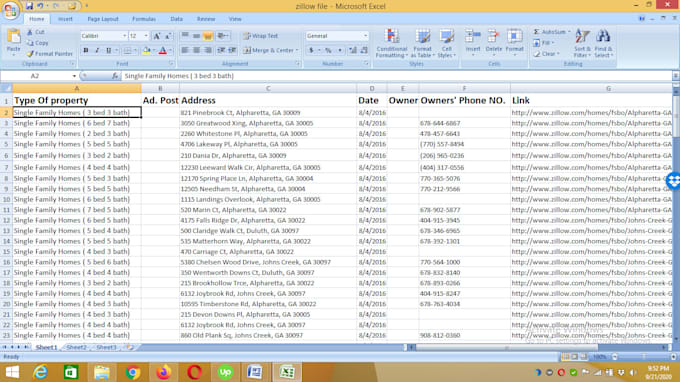Click the Office button logo
Screen dimensions: 680x382
10,10
